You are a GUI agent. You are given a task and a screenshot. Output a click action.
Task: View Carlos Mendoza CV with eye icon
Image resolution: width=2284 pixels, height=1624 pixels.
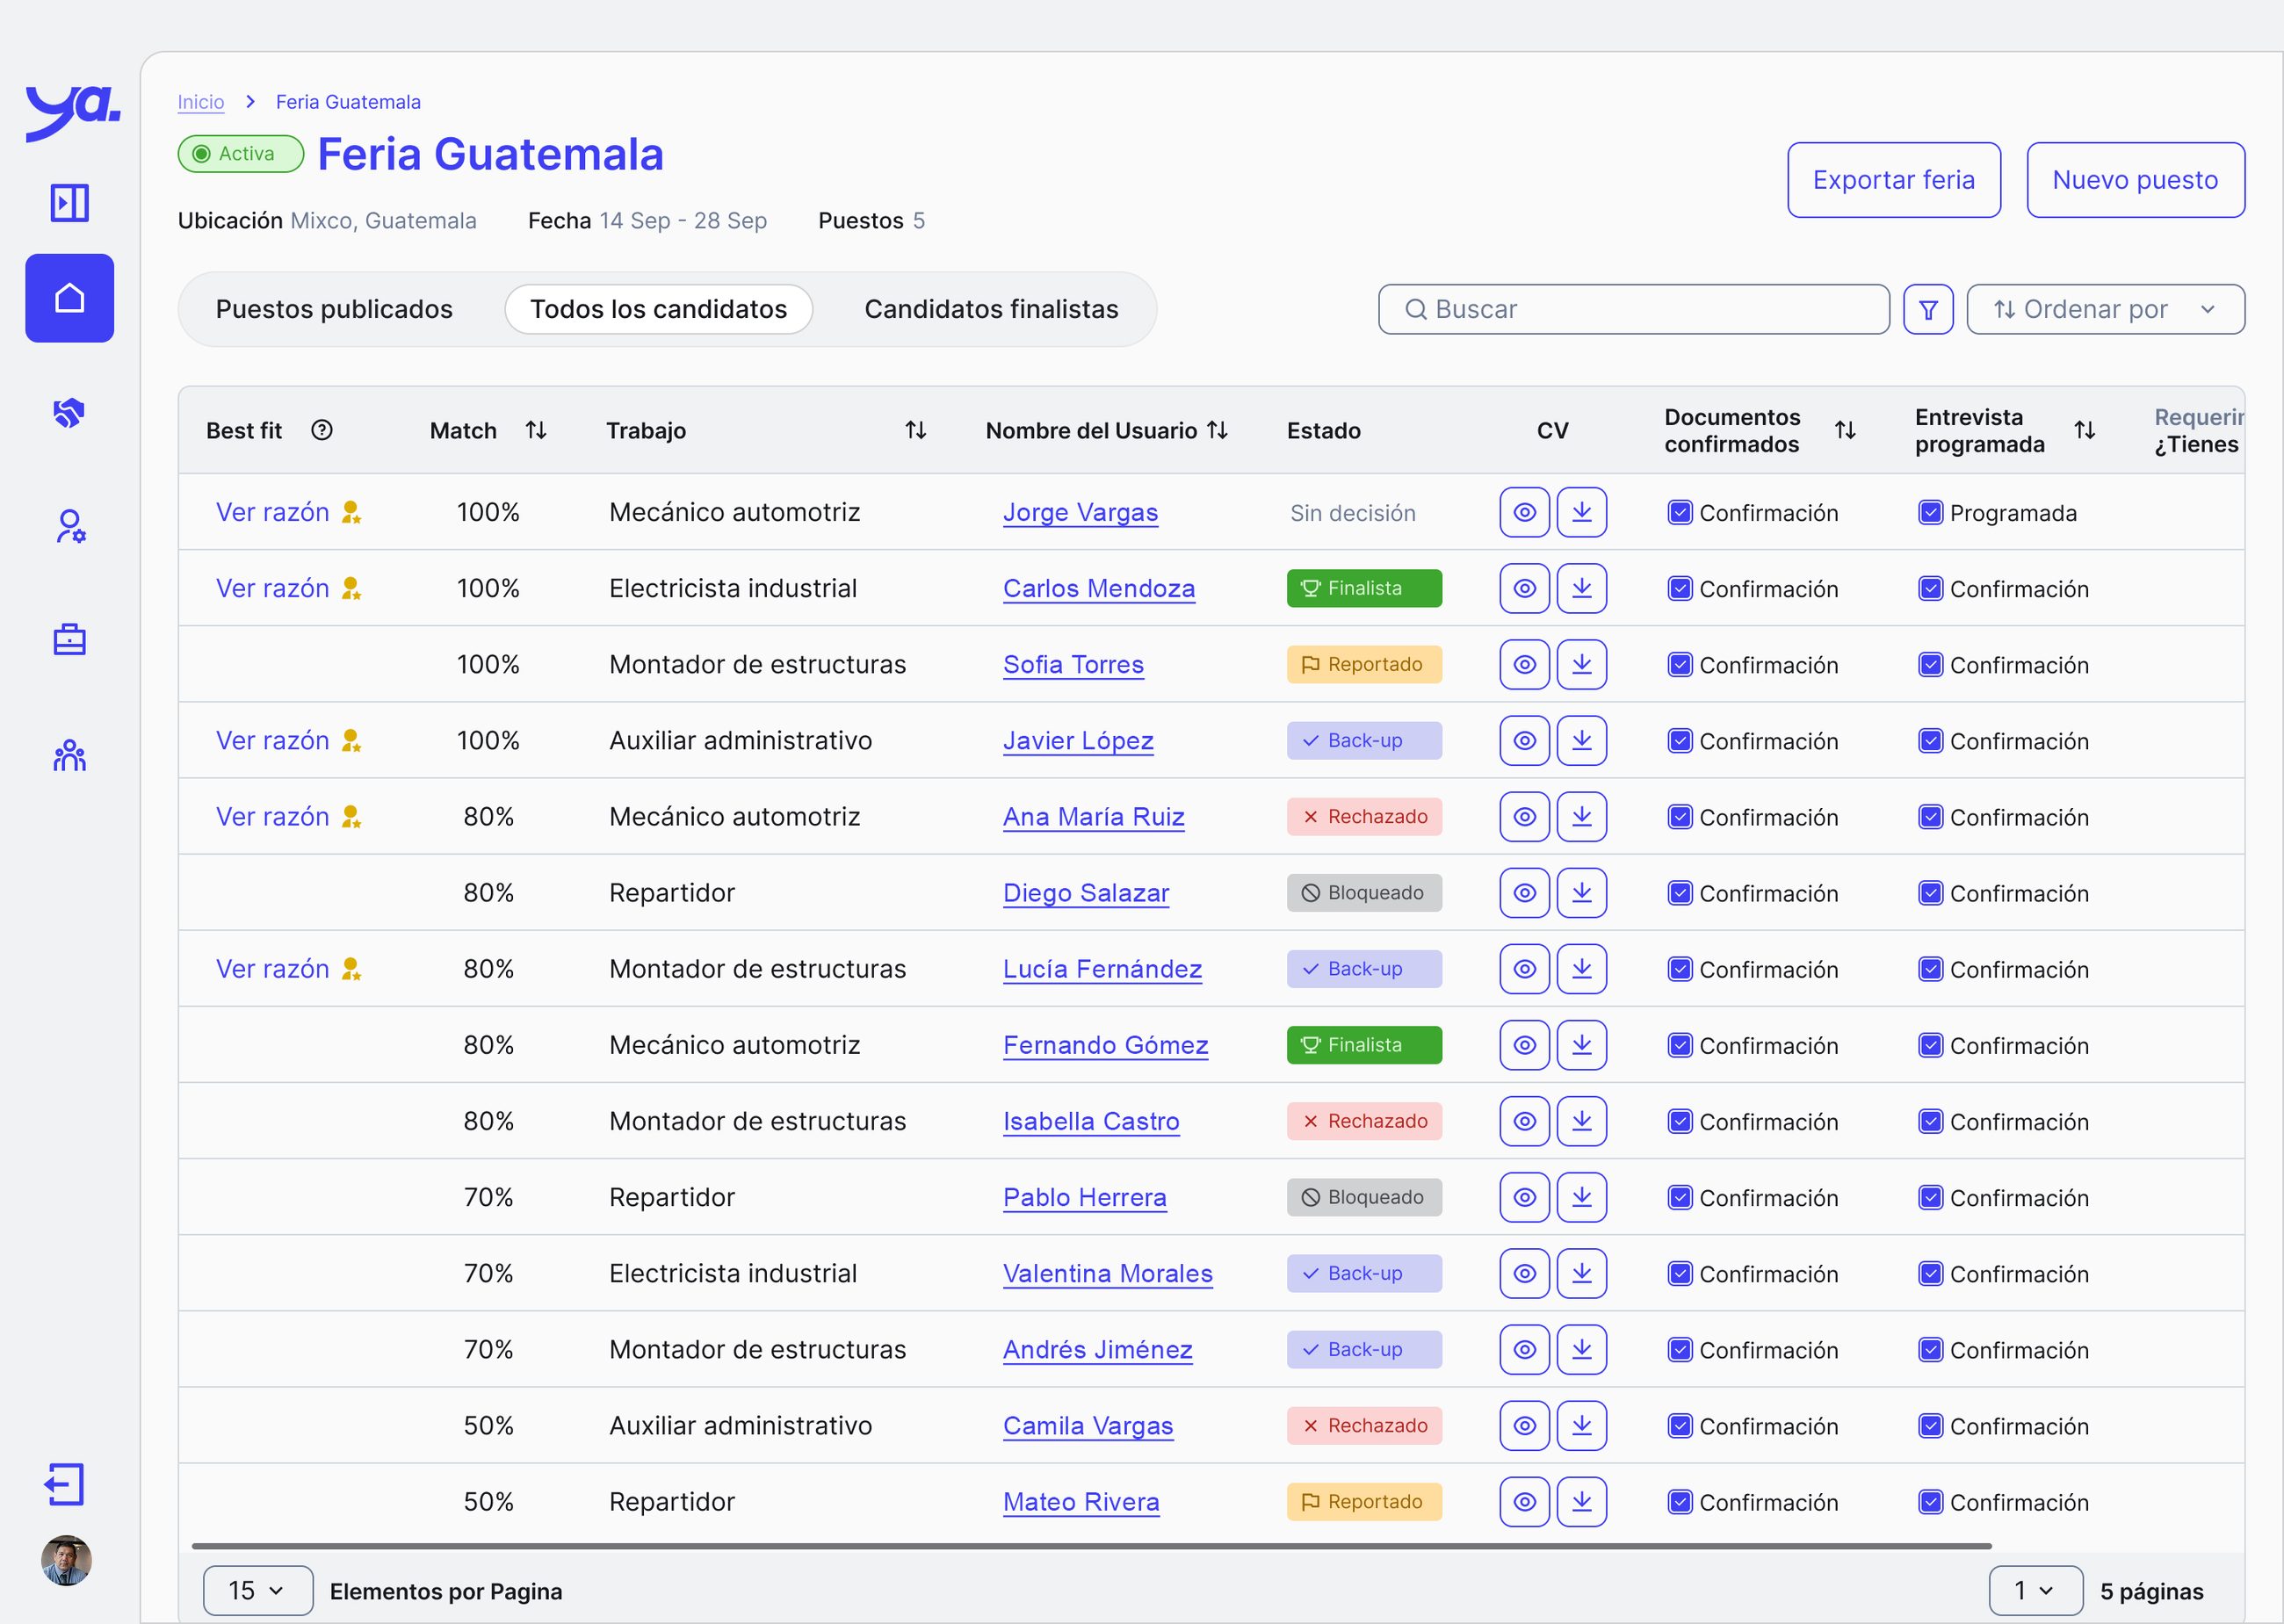click(x=1525, y=588)
